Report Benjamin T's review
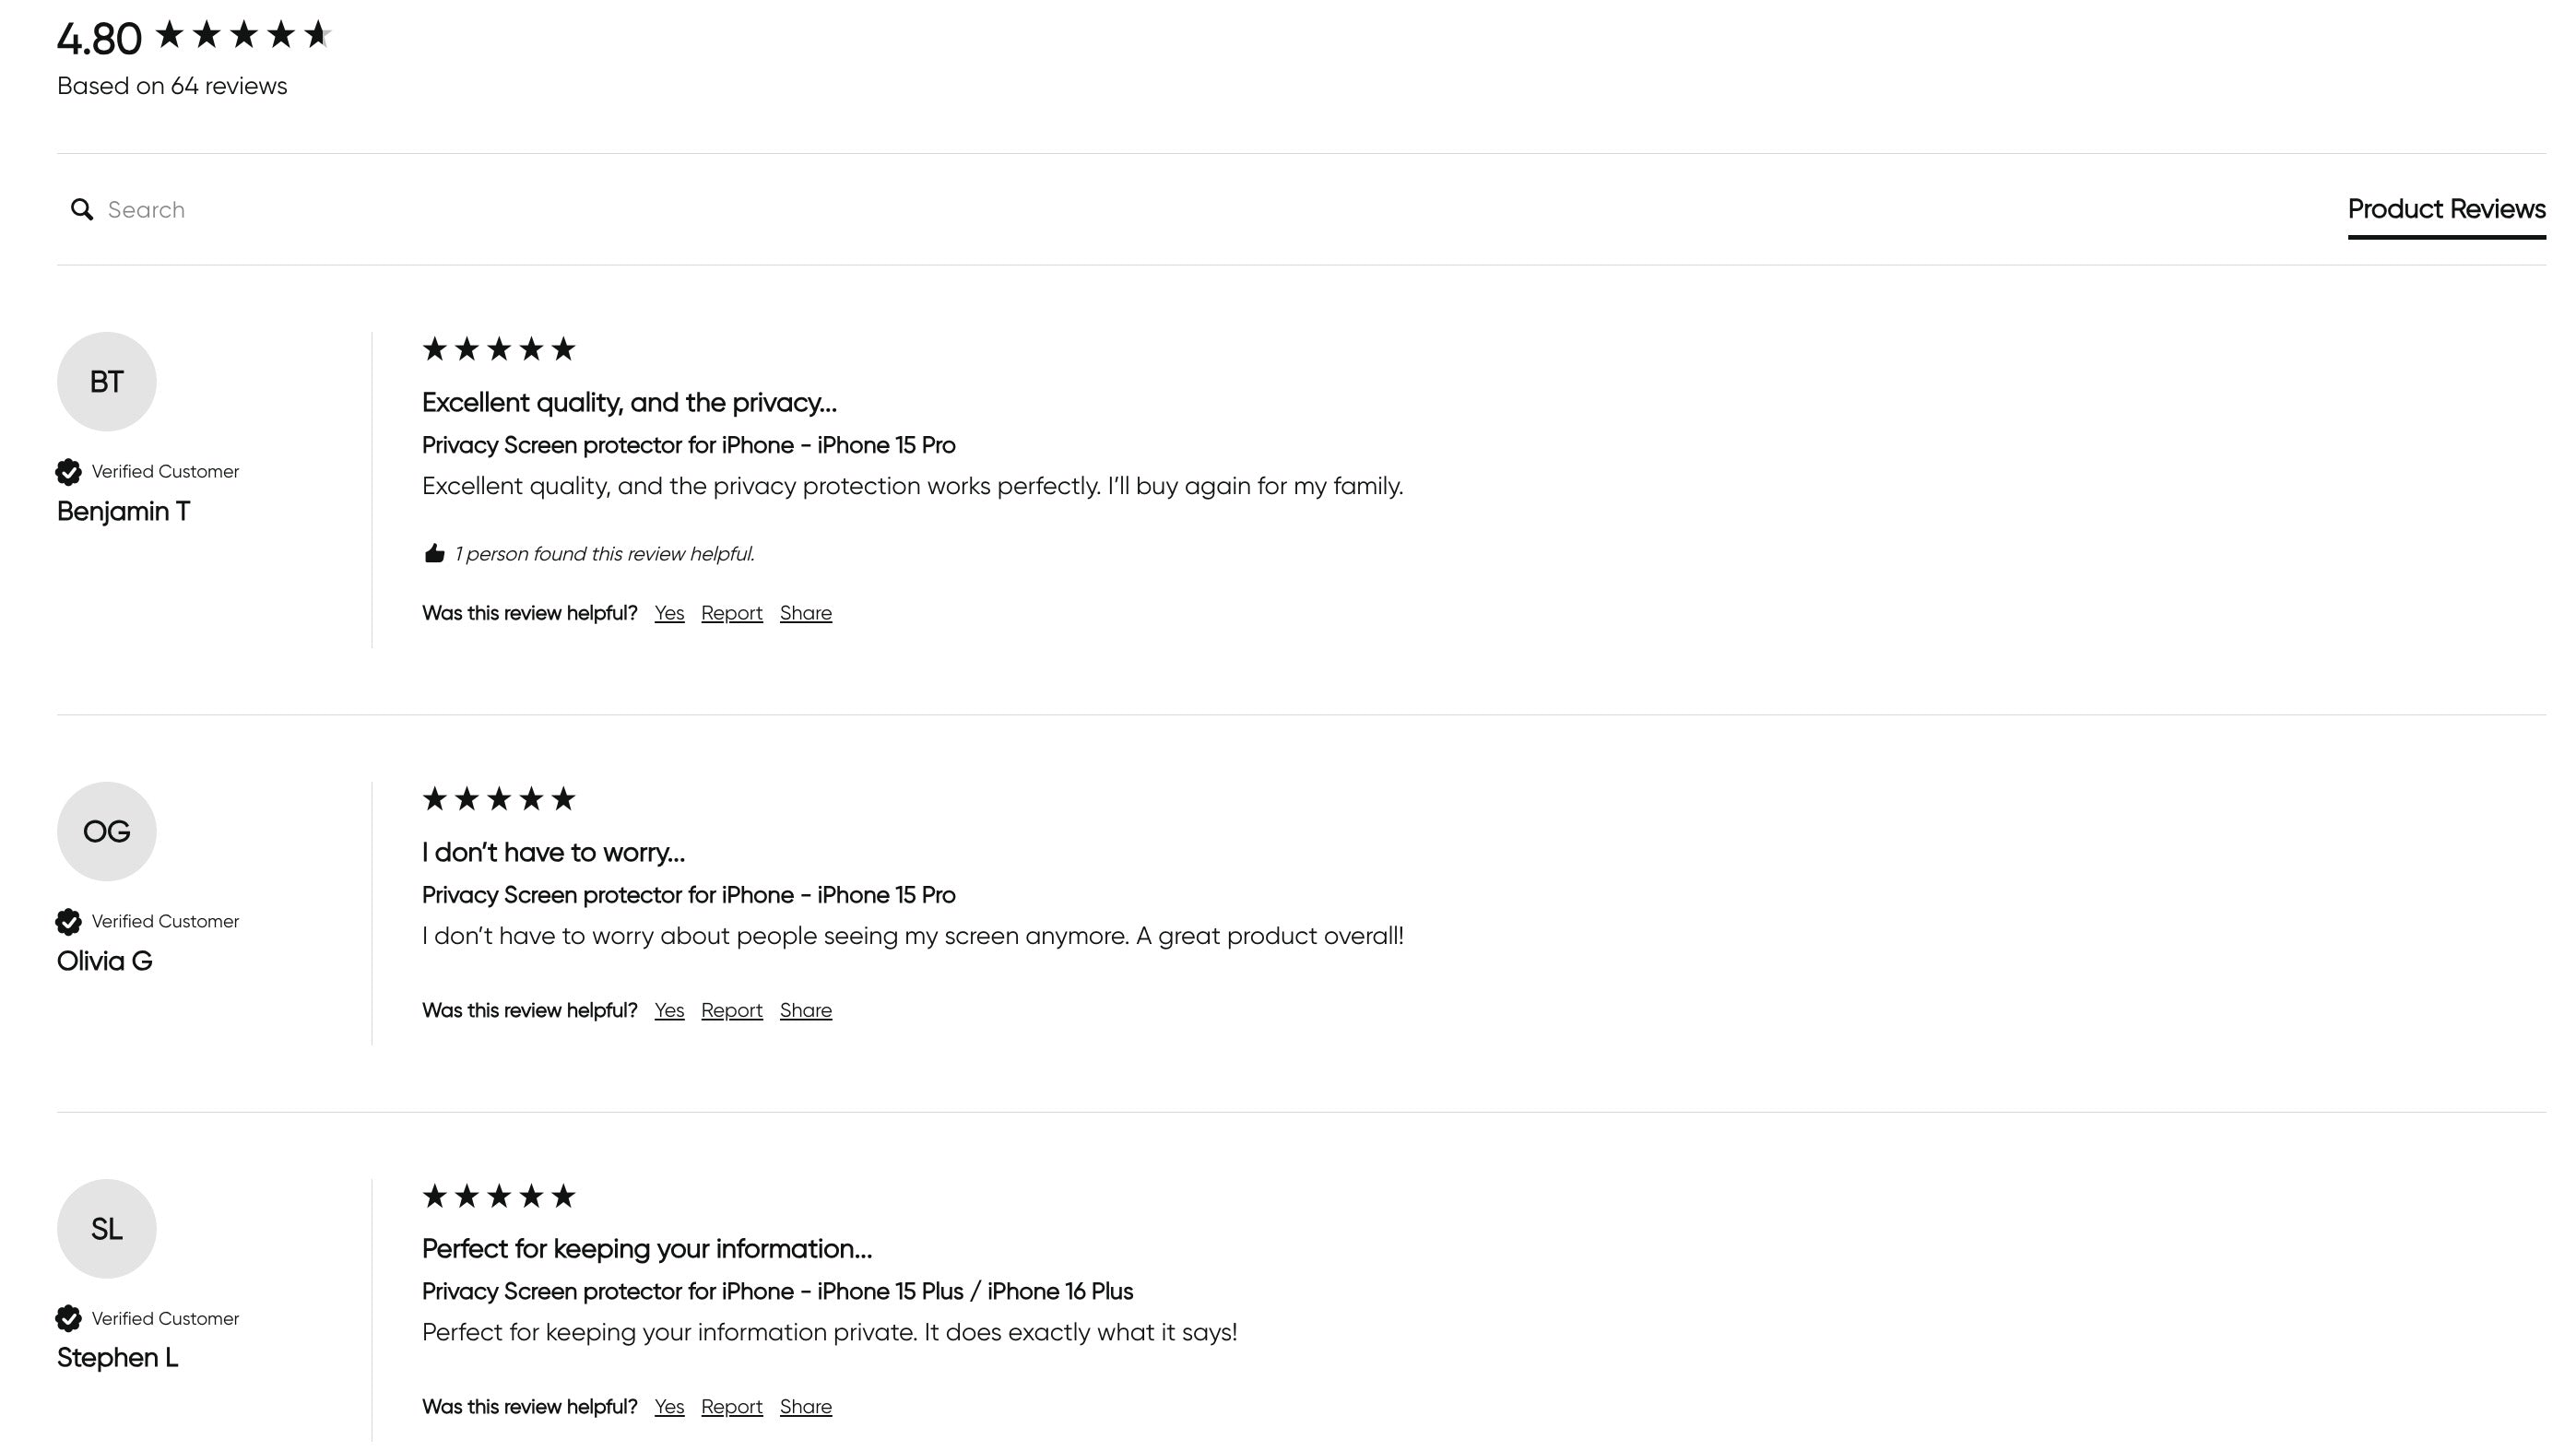 [x=731, y=613]
